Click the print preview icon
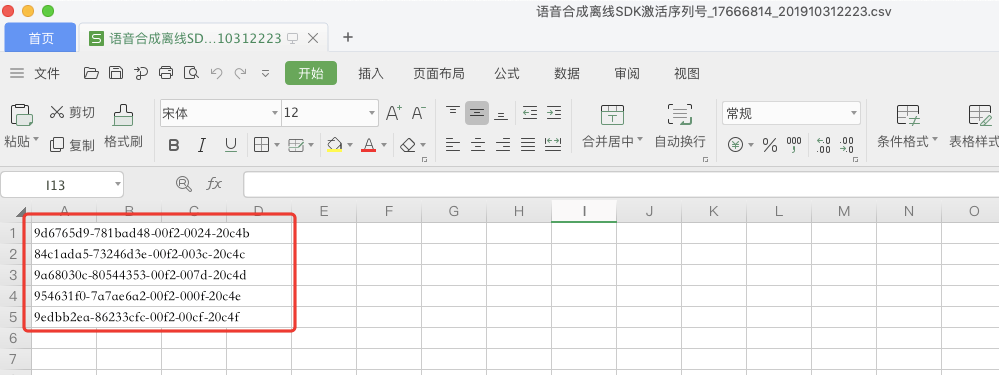The width and height of the screenshot is (999, 375). pos(190,73)
